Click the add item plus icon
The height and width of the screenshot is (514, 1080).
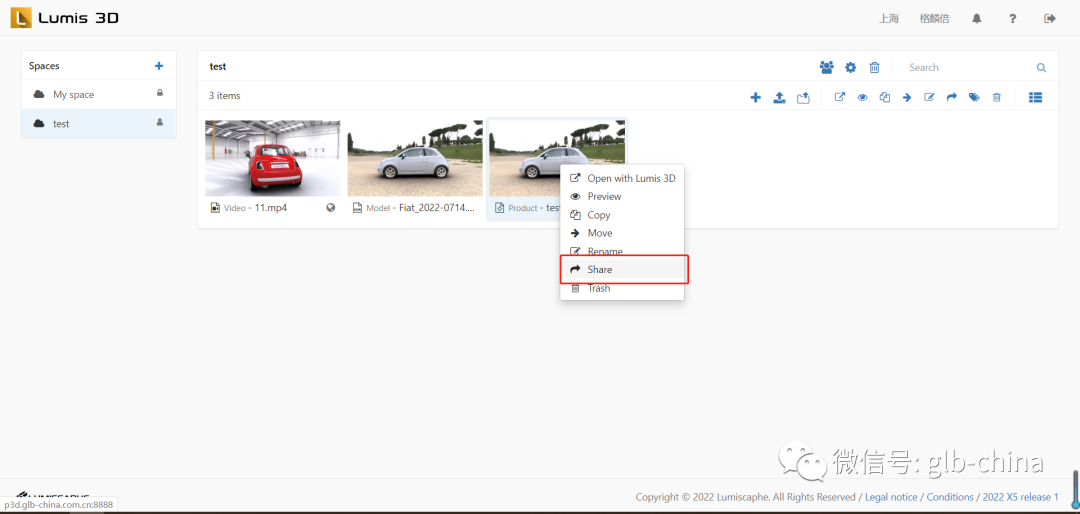coord(756,98)
